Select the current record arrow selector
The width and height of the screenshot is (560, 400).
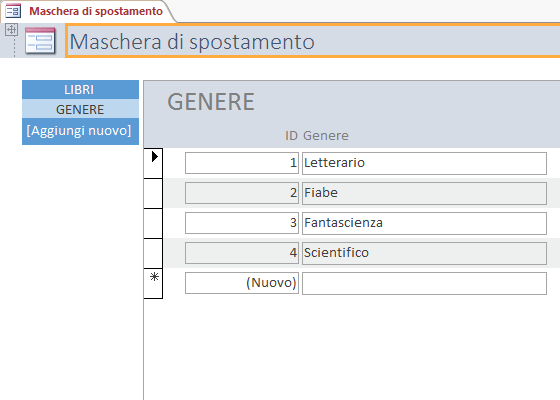point(153,163)
